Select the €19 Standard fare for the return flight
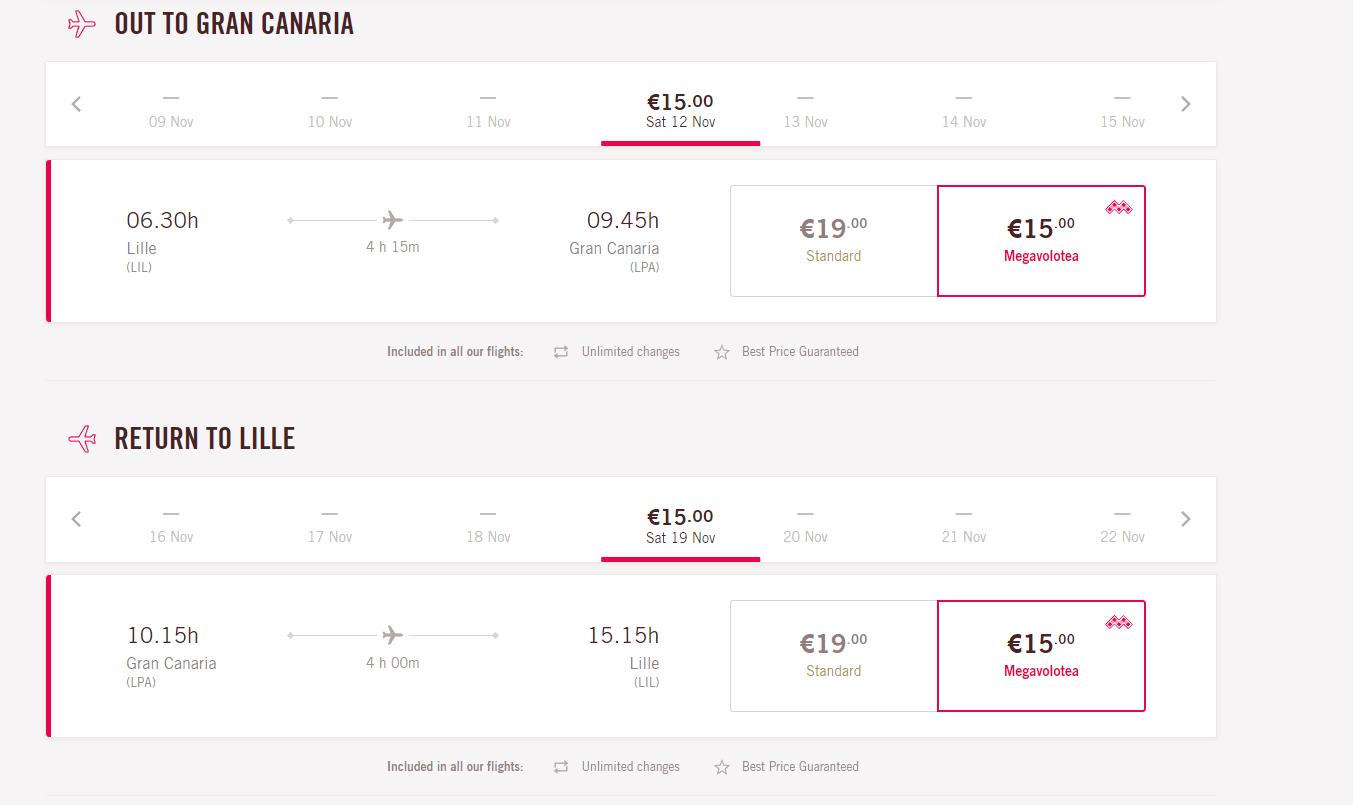Image resolution: width=1353 pixels, height=805 pixels. click(834, 656)
